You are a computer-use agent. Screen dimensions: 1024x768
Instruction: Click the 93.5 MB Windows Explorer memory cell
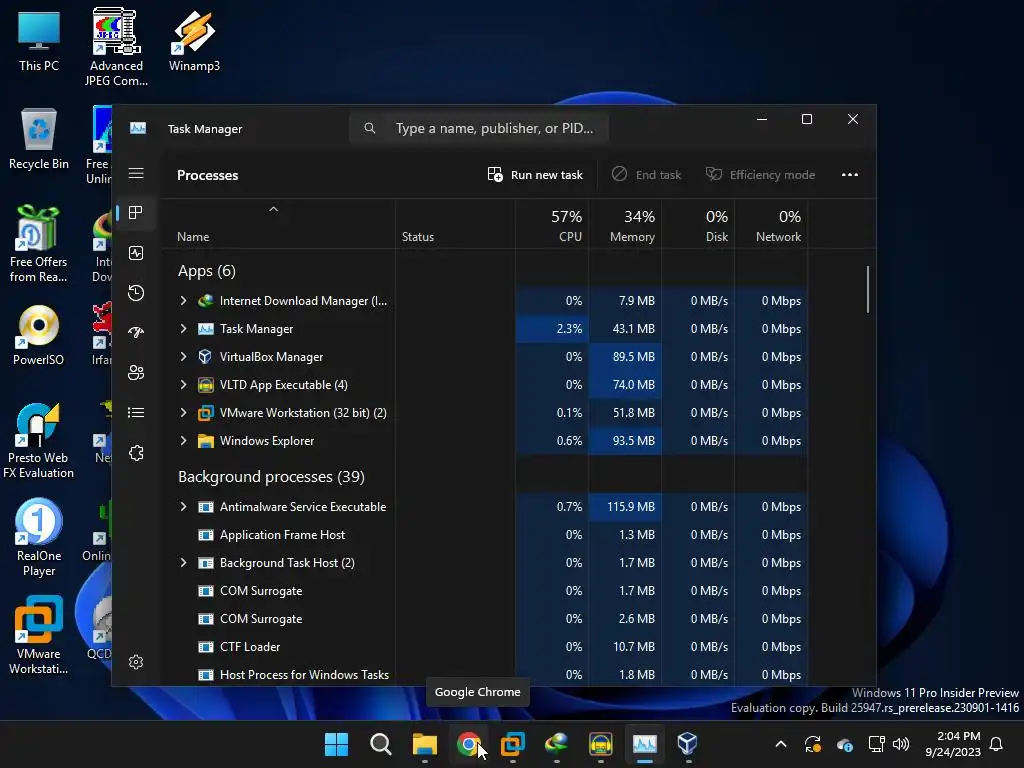[x=626, y=441]
